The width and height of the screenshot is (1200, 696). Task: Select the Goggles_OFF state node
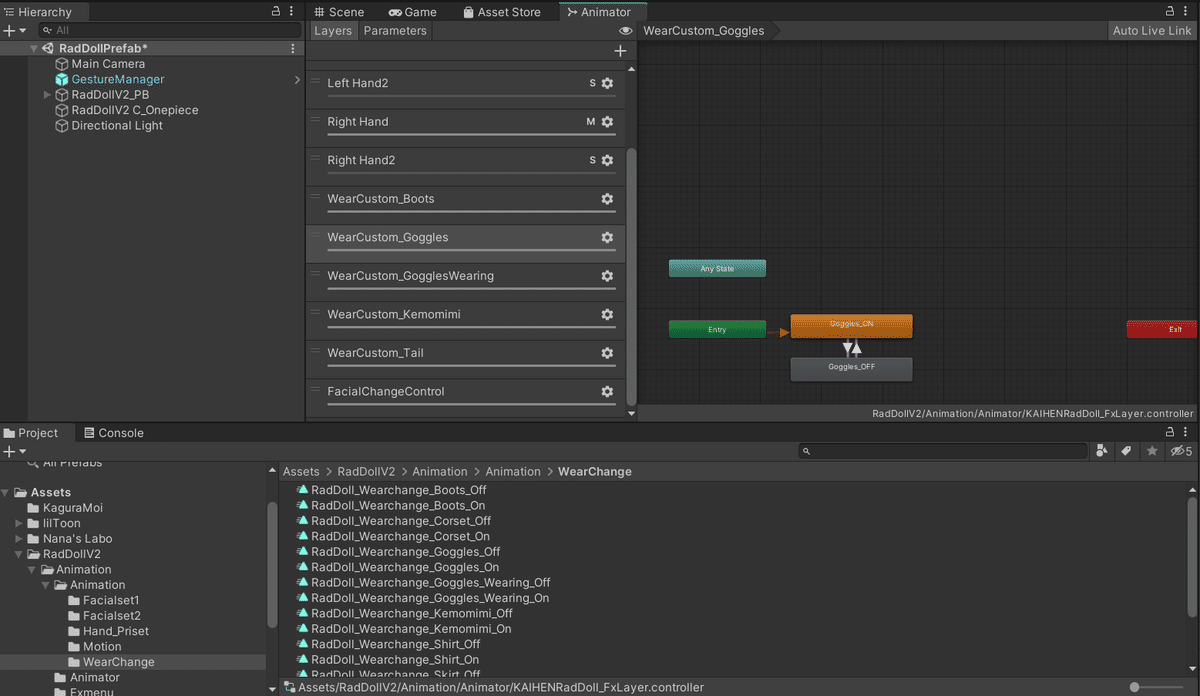(x=851, y=369)
